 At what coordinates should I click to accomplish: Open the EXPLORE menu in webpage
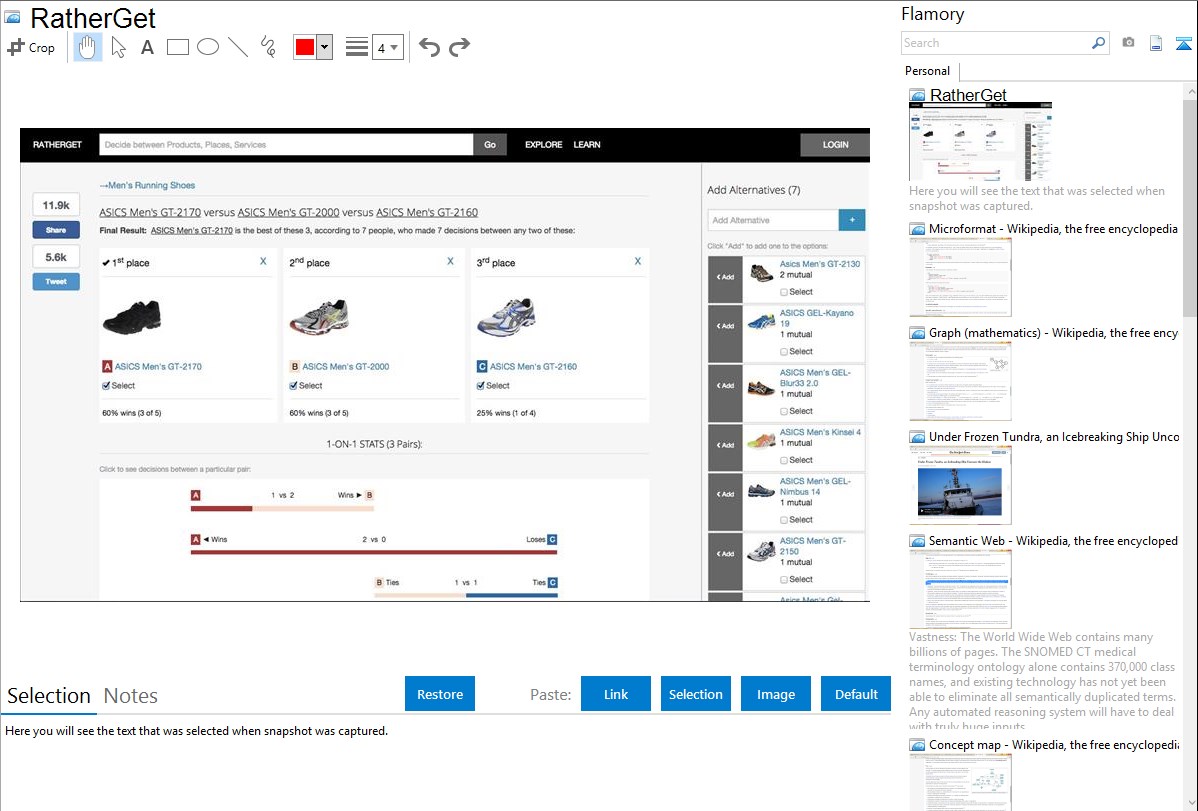pyautogui.click(x=543, y=144)
